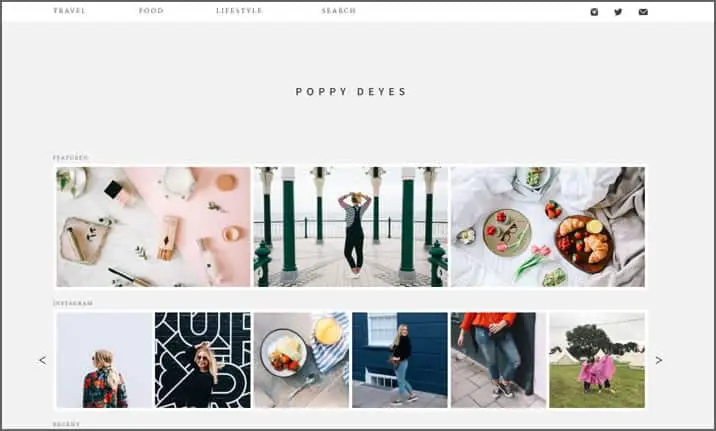Open the Travel menu

coord(69,11)
